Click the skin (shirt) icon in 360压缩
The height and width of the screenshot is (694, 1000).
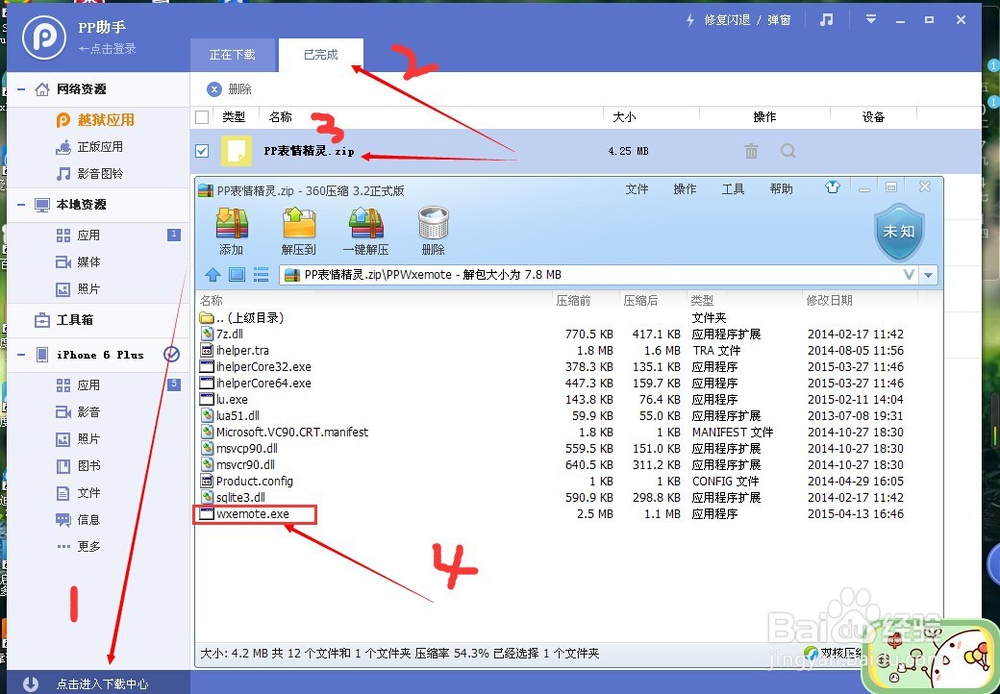pyautogui.click(x=832, y=188)
